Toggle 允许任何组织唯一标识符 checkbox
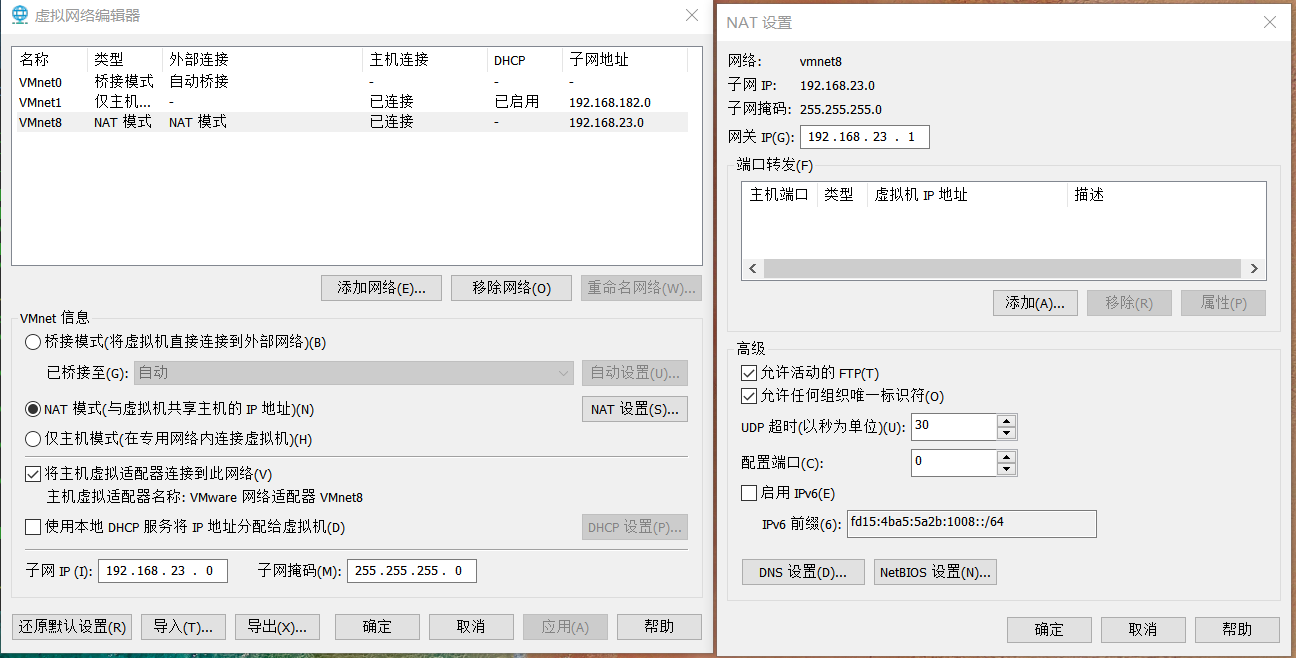 [748, 396]
